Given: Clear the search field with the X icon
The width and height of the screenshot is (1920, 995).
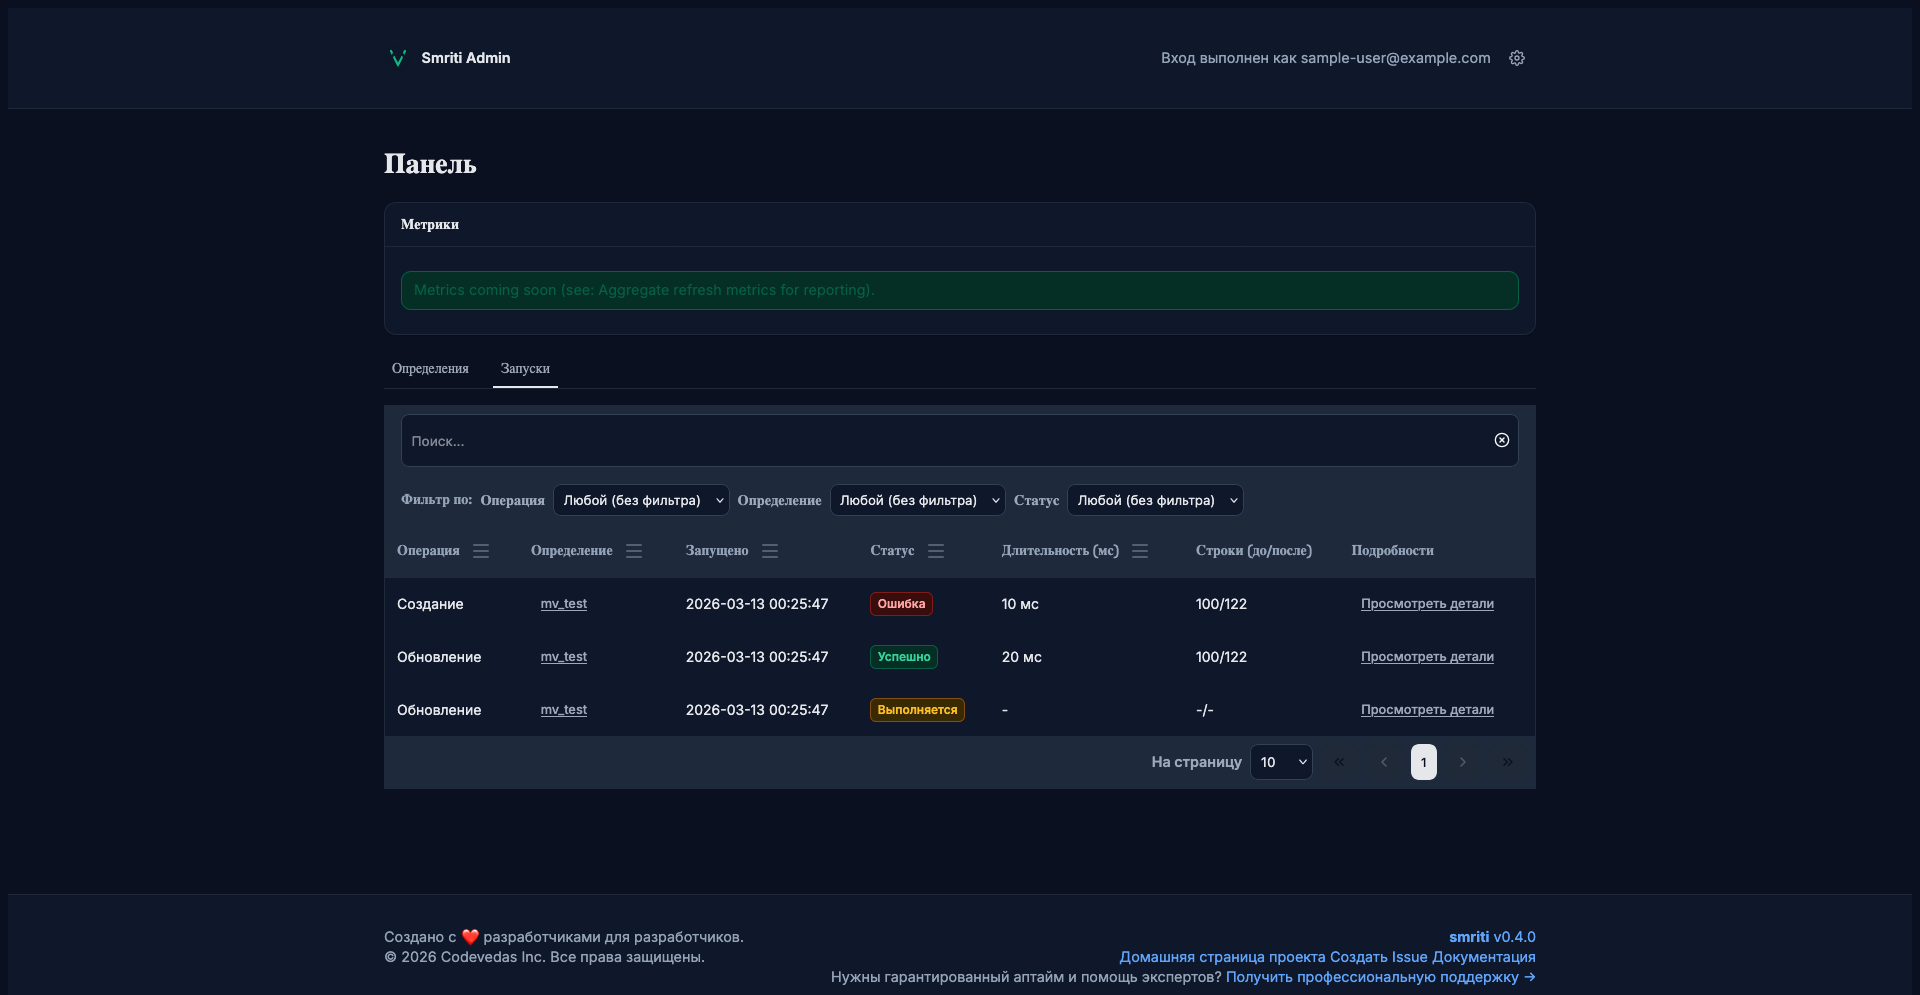Looking at the screenshot, I should (x=1501, y=440).
